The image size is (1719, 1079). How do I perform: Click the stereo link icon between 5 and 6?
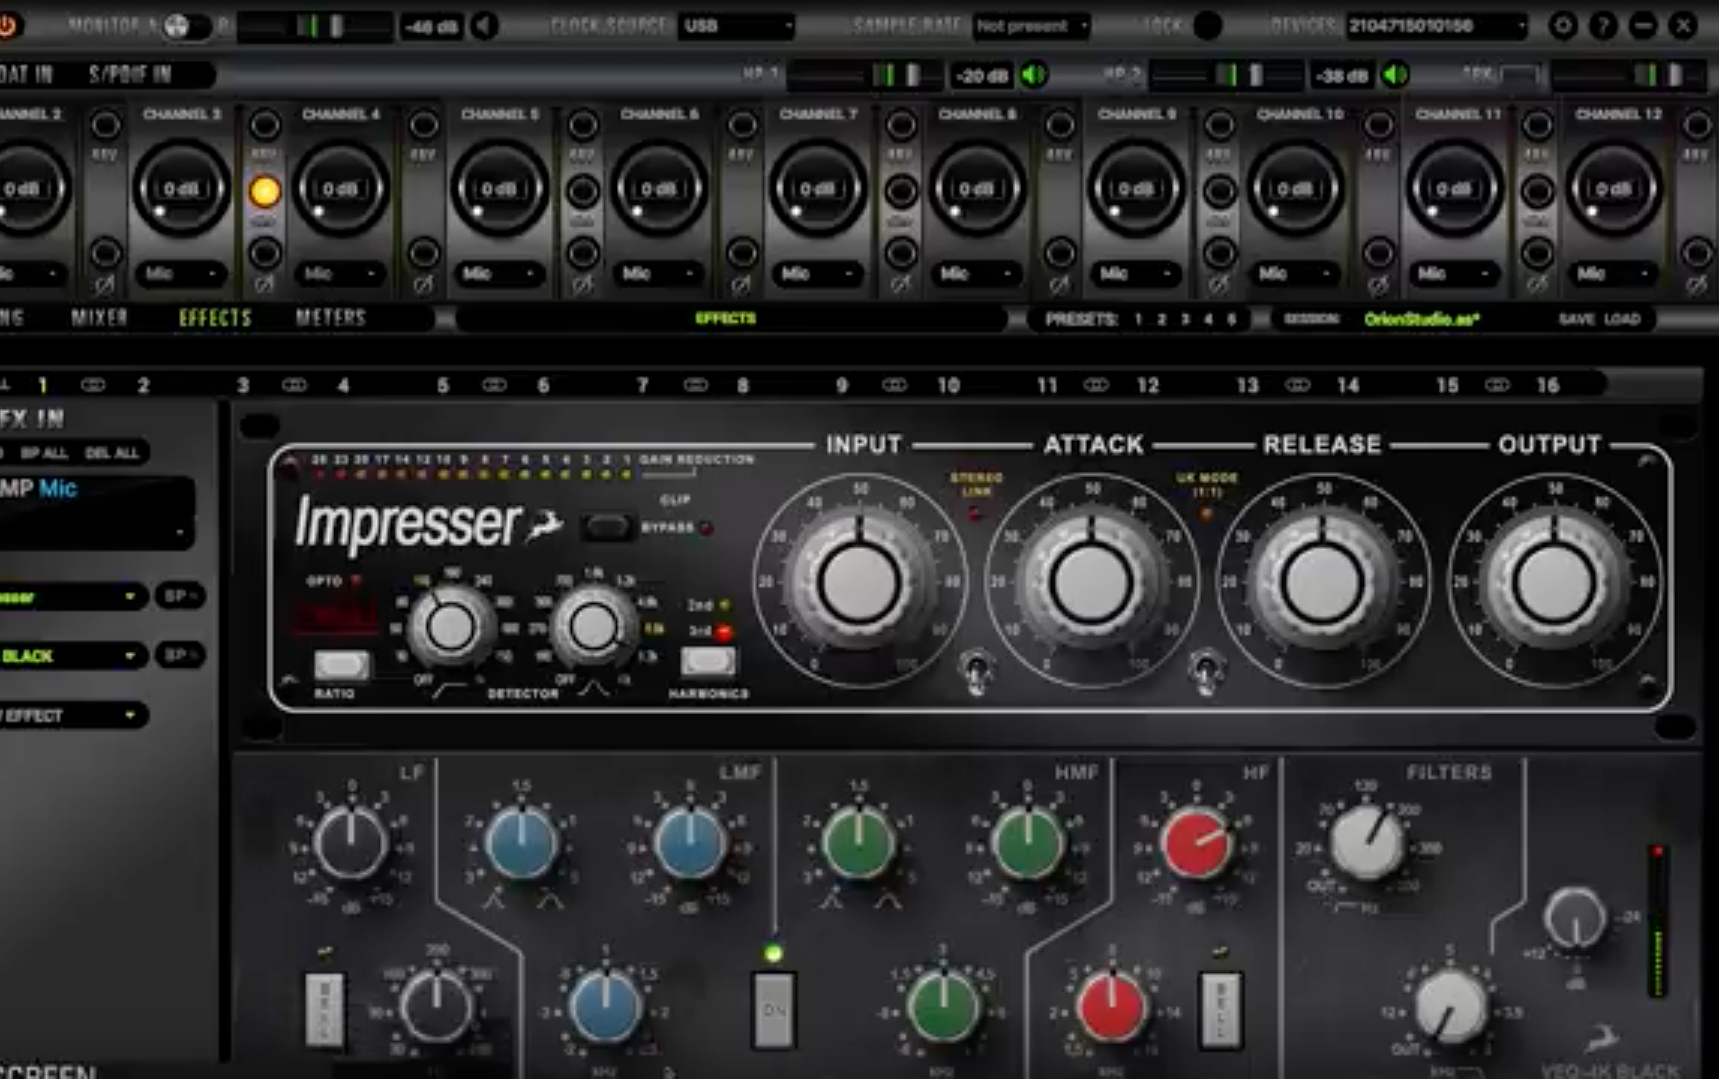pyautogui.click(x=494, y=385)
